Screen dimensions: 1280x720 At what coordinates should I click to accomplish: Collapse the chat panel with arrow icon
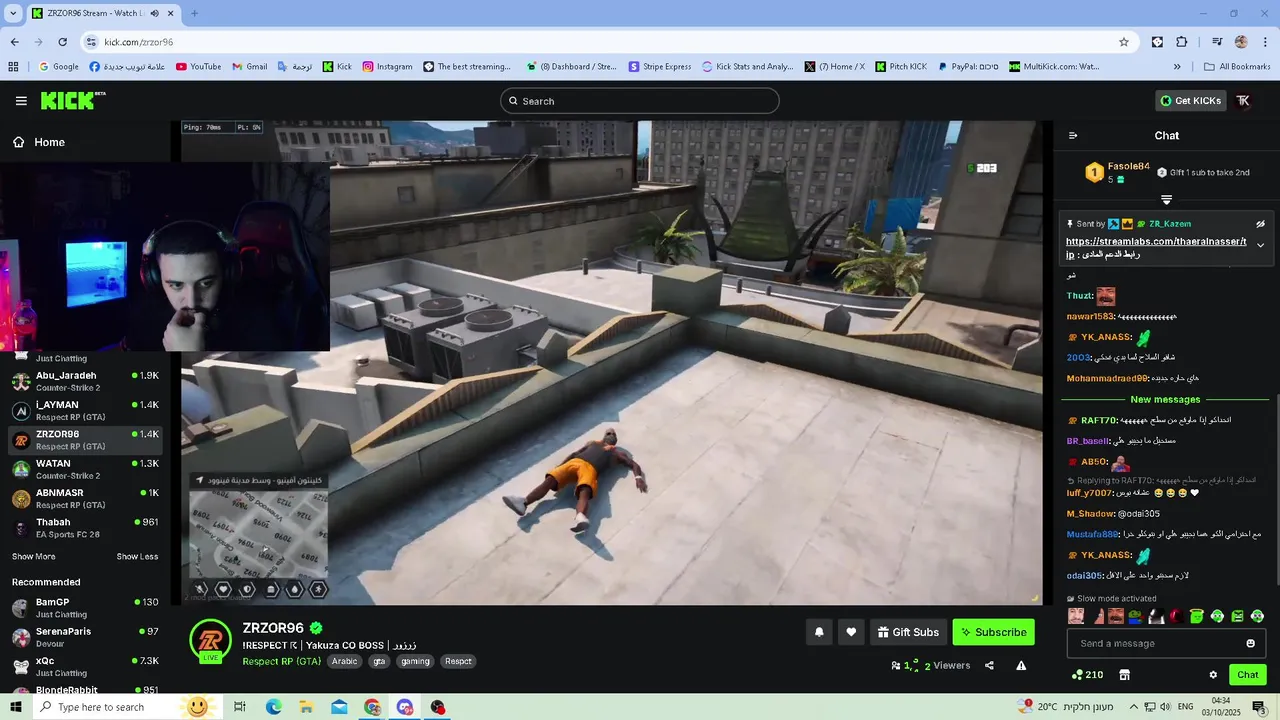click(1073, 136)
